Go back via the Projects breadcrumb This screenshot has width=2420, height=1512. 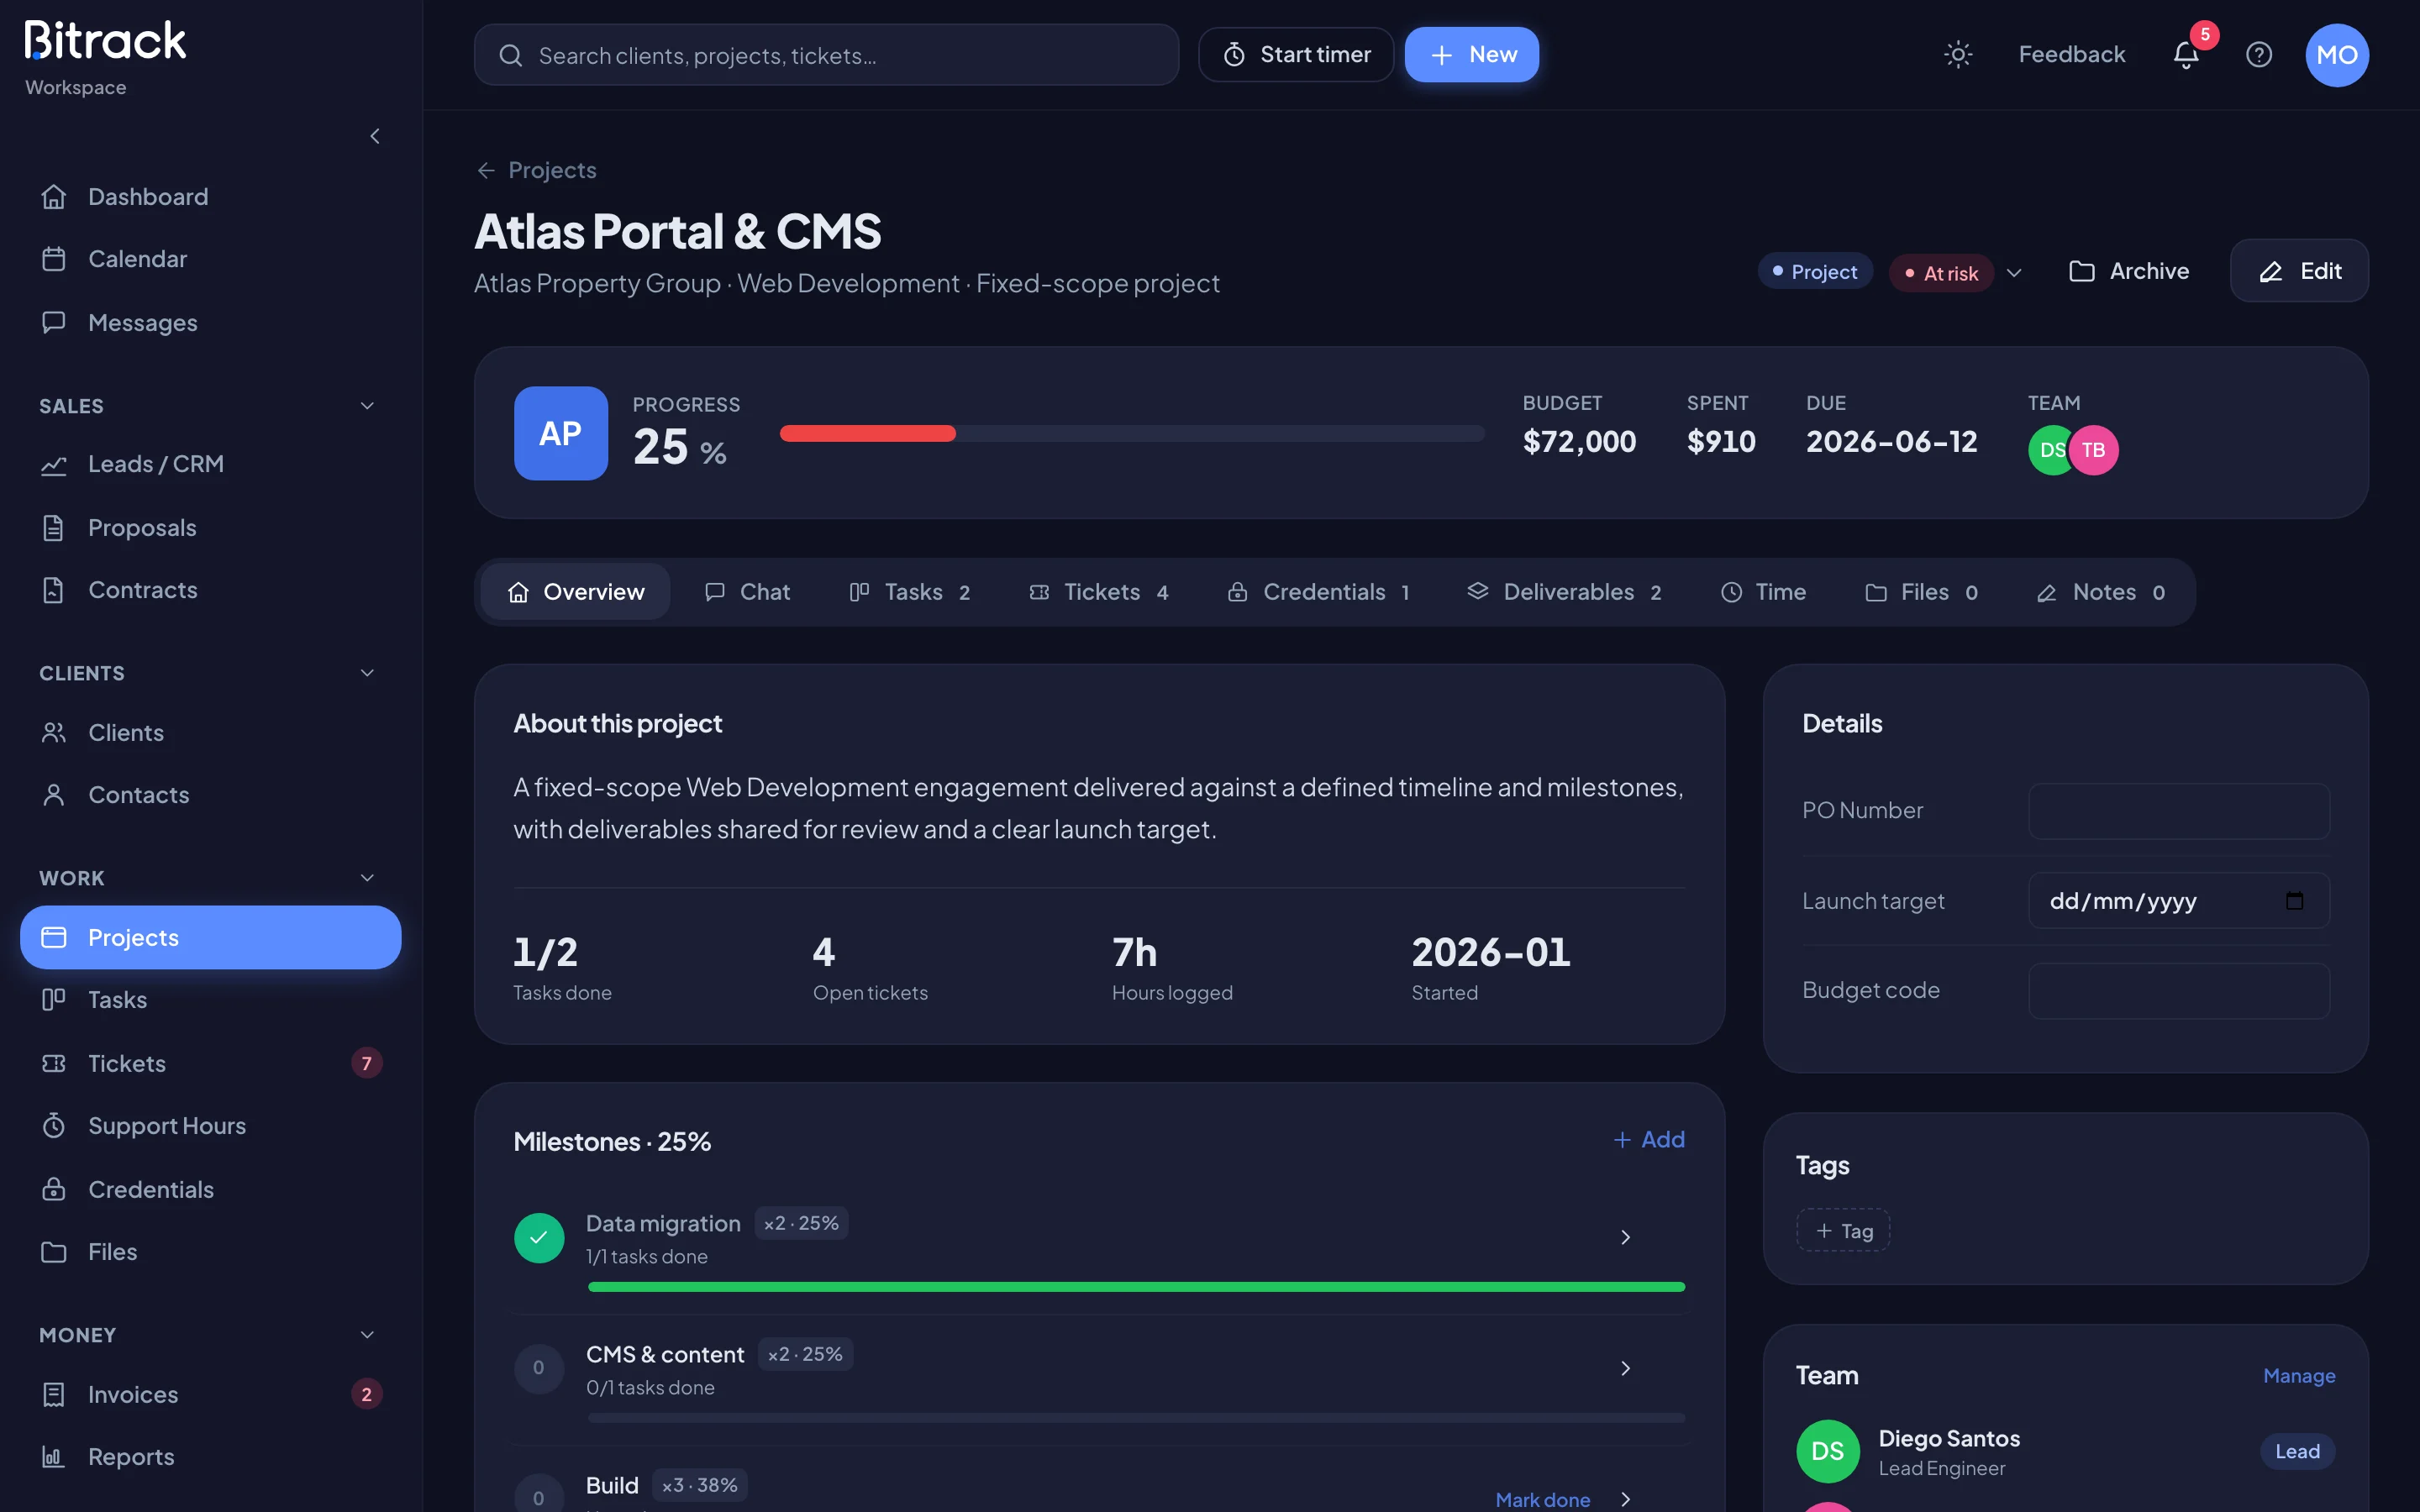pos(537,170)
